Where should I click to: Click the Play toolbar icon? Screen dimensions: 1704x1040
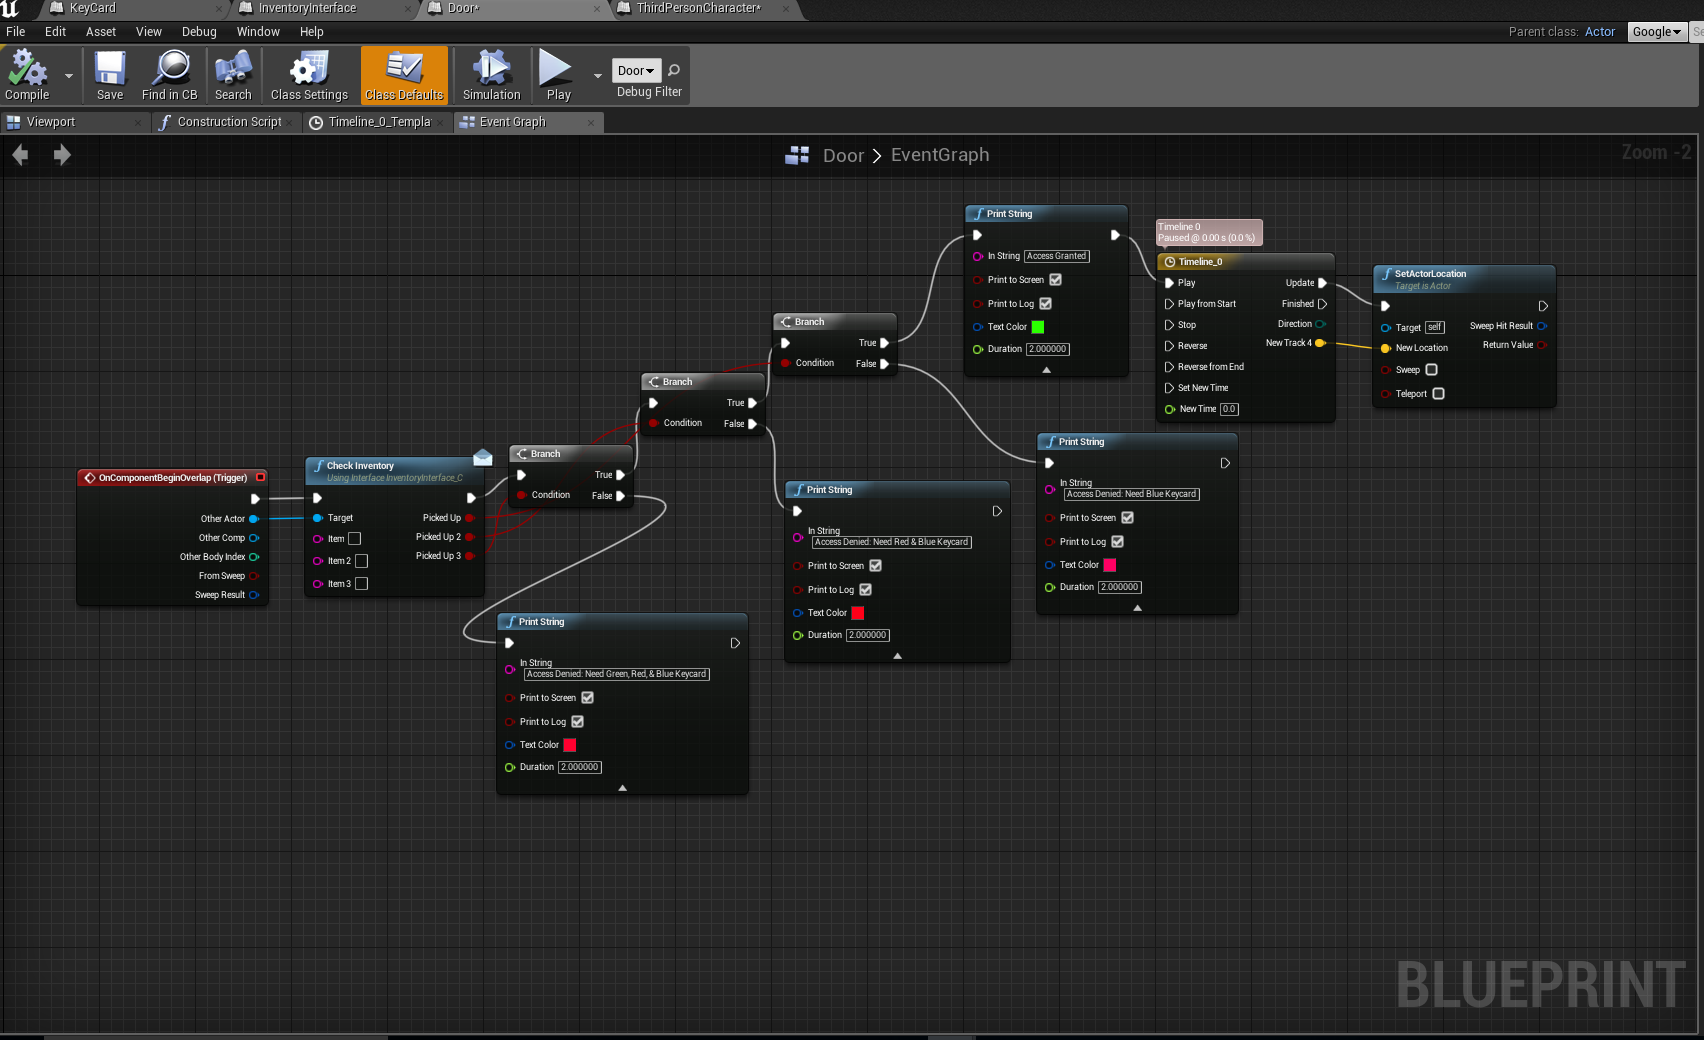coord(556,74)
